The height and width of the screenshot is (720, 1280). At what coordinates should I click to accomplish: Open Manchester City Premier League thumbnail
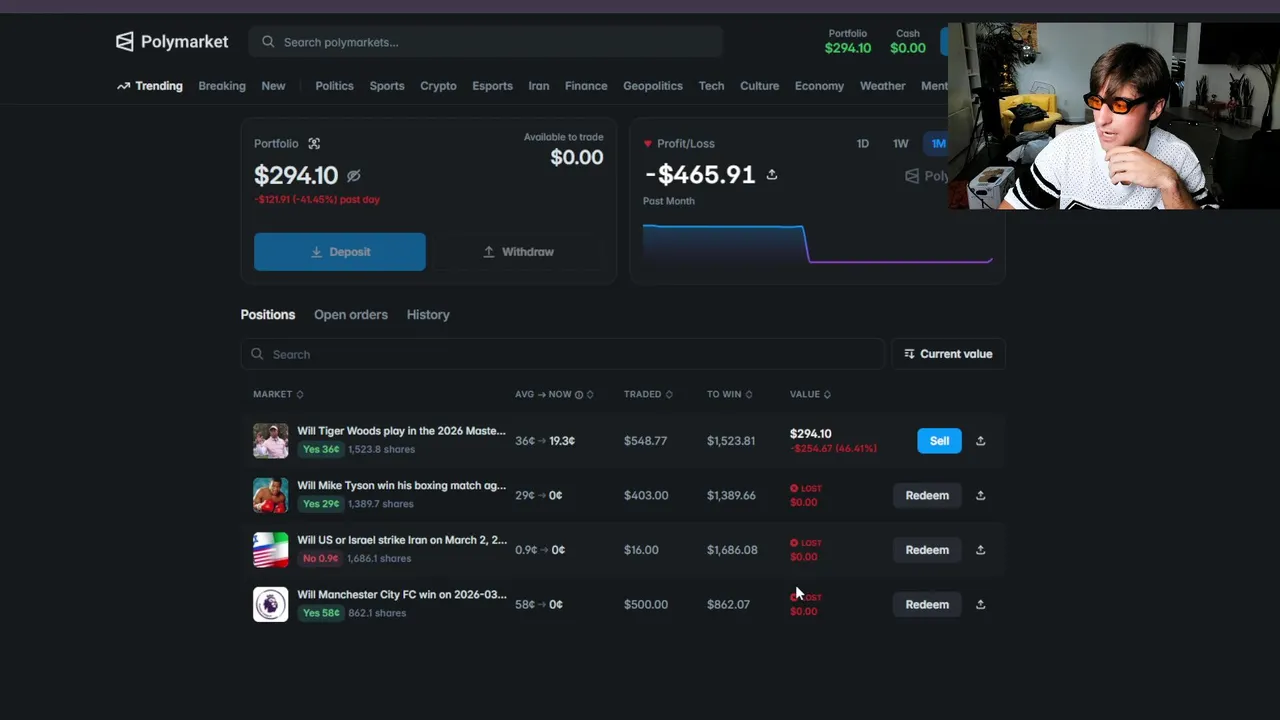point(270,604)
